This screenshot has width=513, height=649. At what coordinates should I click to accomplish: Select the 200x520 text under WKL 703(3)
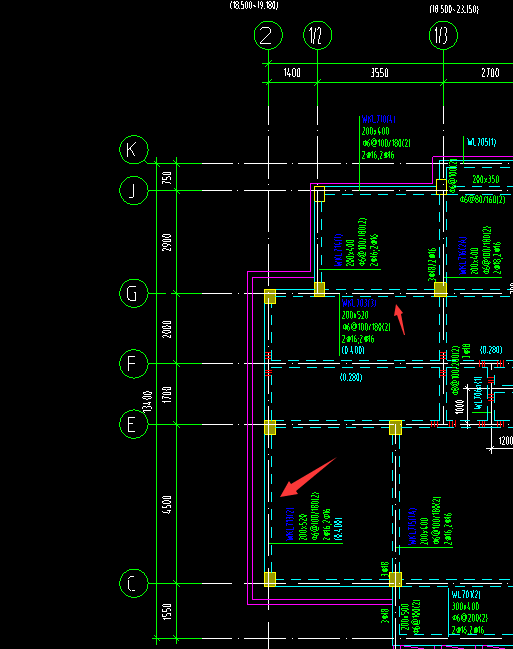(x=355, y=315)
